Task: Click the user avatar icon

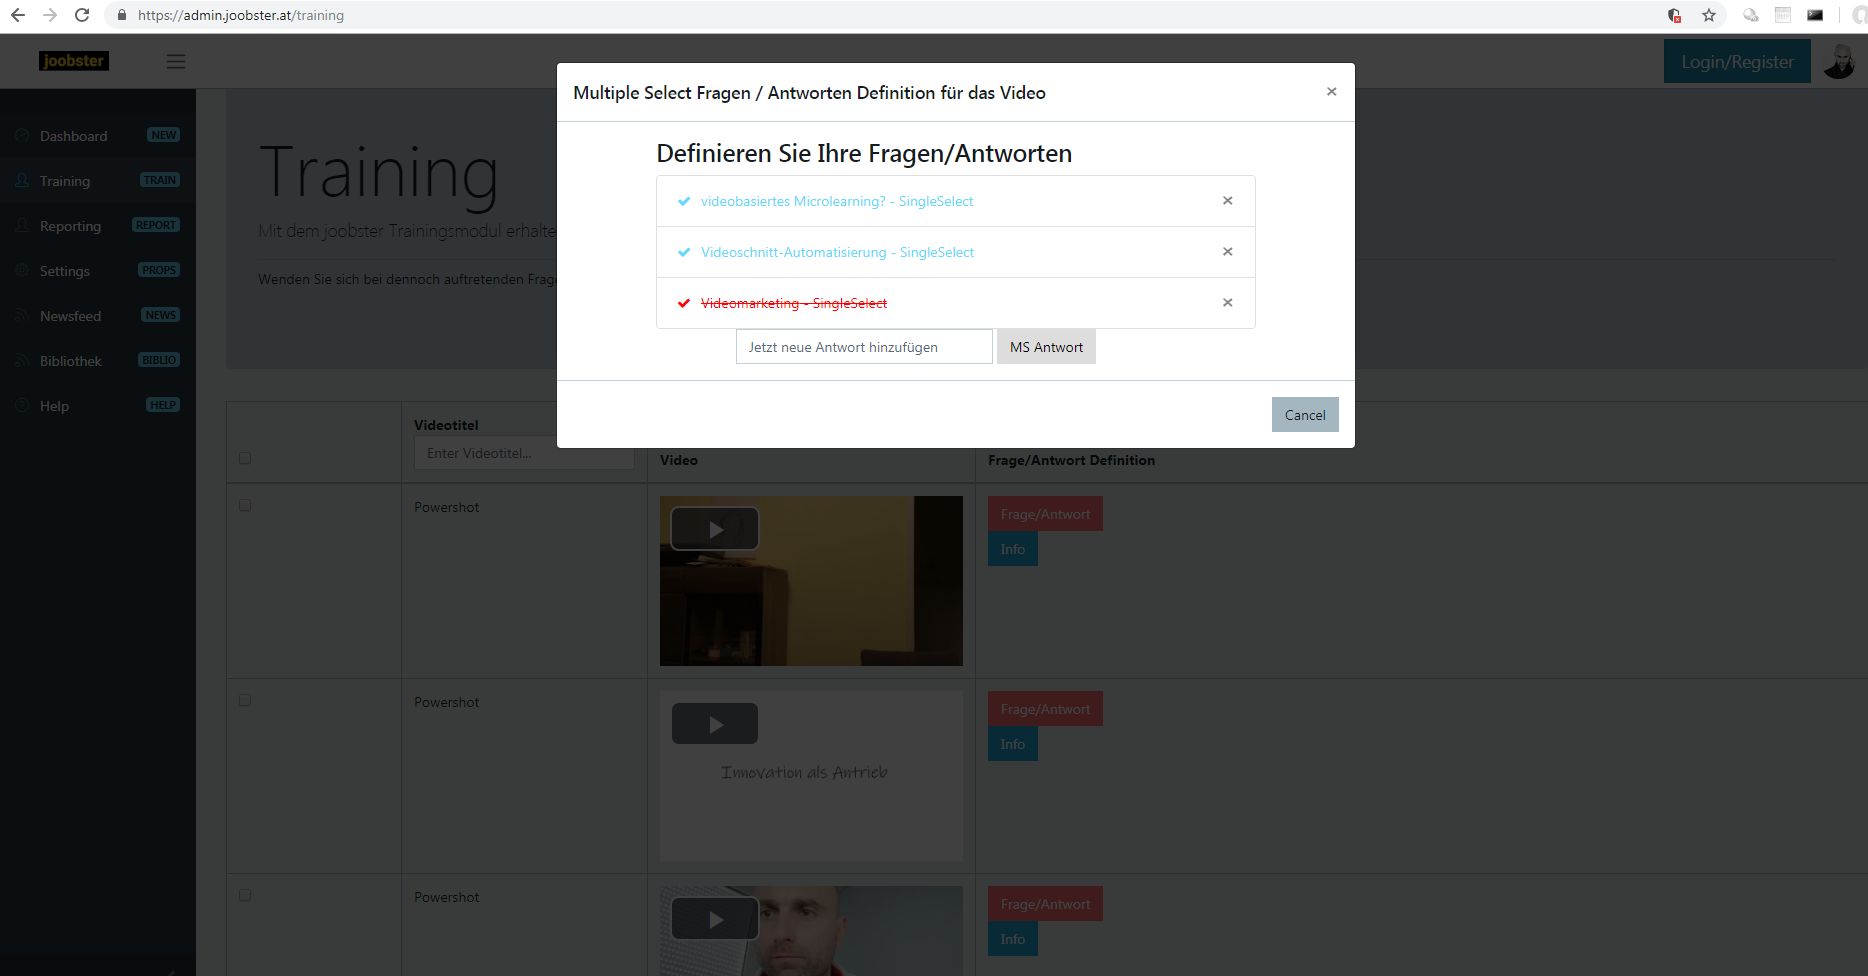Action: click(1838, 62)
